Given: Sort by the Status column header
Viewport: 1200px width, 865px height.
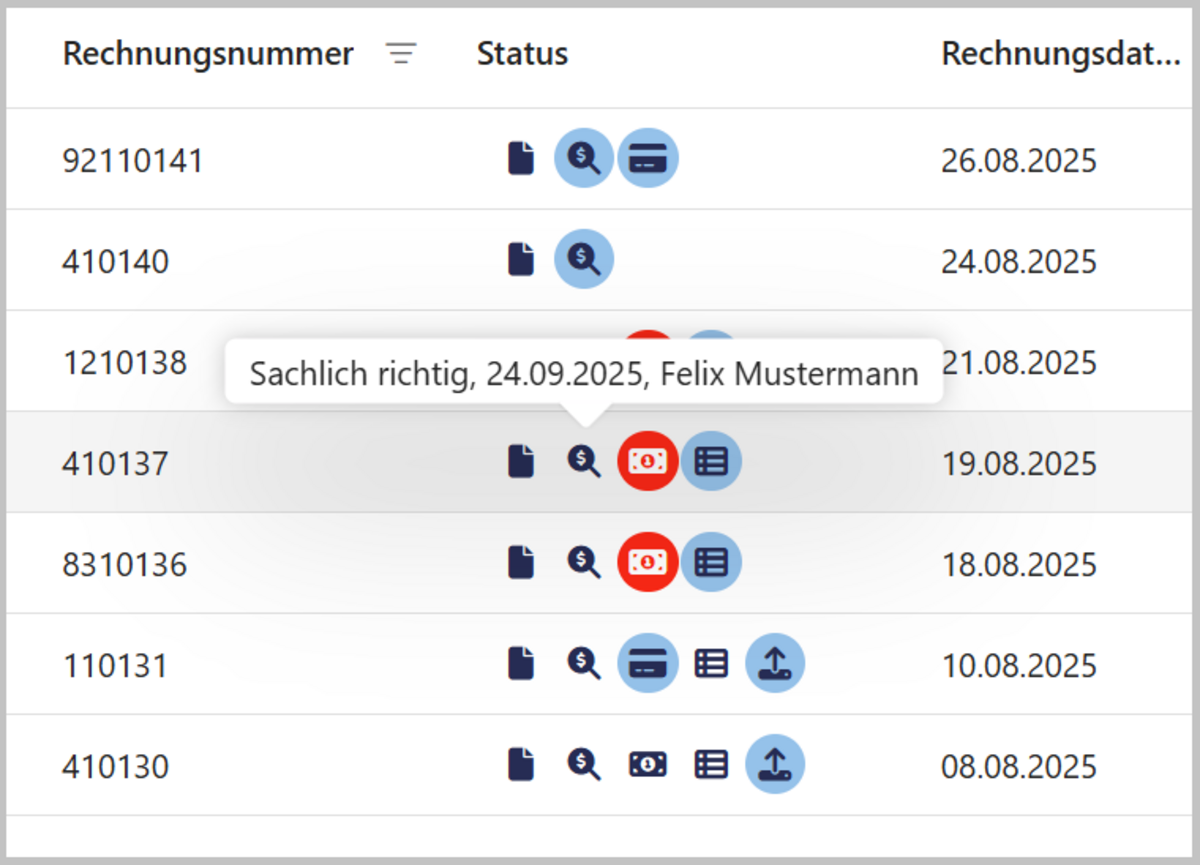Looking at the screenshot, I should (x=522, y=54).
